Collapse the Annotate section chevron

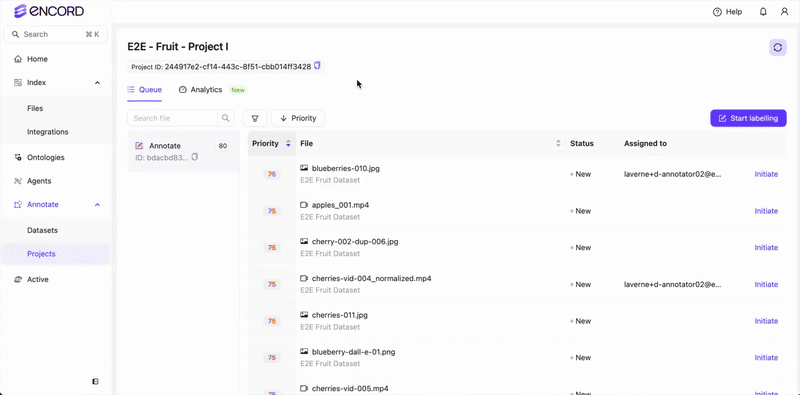point(97,205)
